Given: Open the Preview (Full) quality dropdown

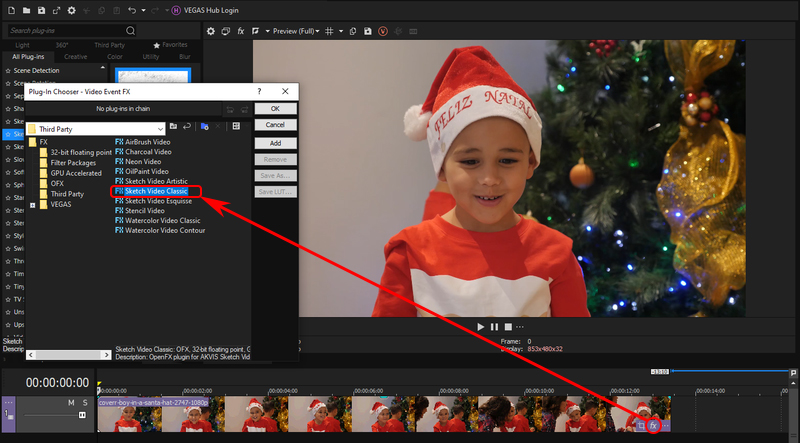Looking at the screenshot, I should coord(296,31).
